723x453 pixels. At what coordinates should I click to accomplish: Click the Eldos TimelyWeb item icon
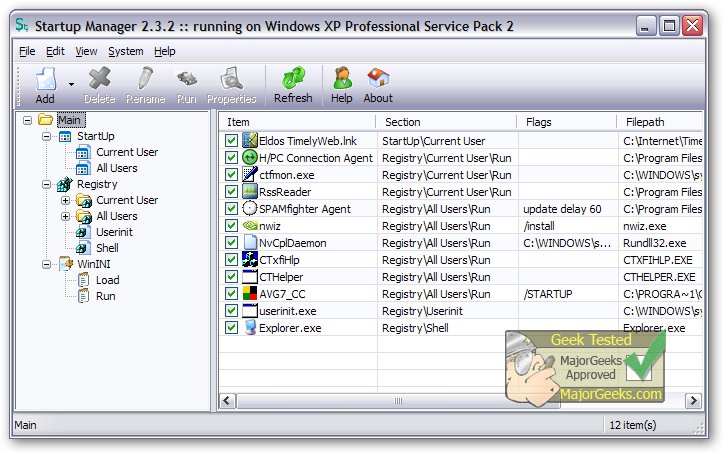[249, 140]
